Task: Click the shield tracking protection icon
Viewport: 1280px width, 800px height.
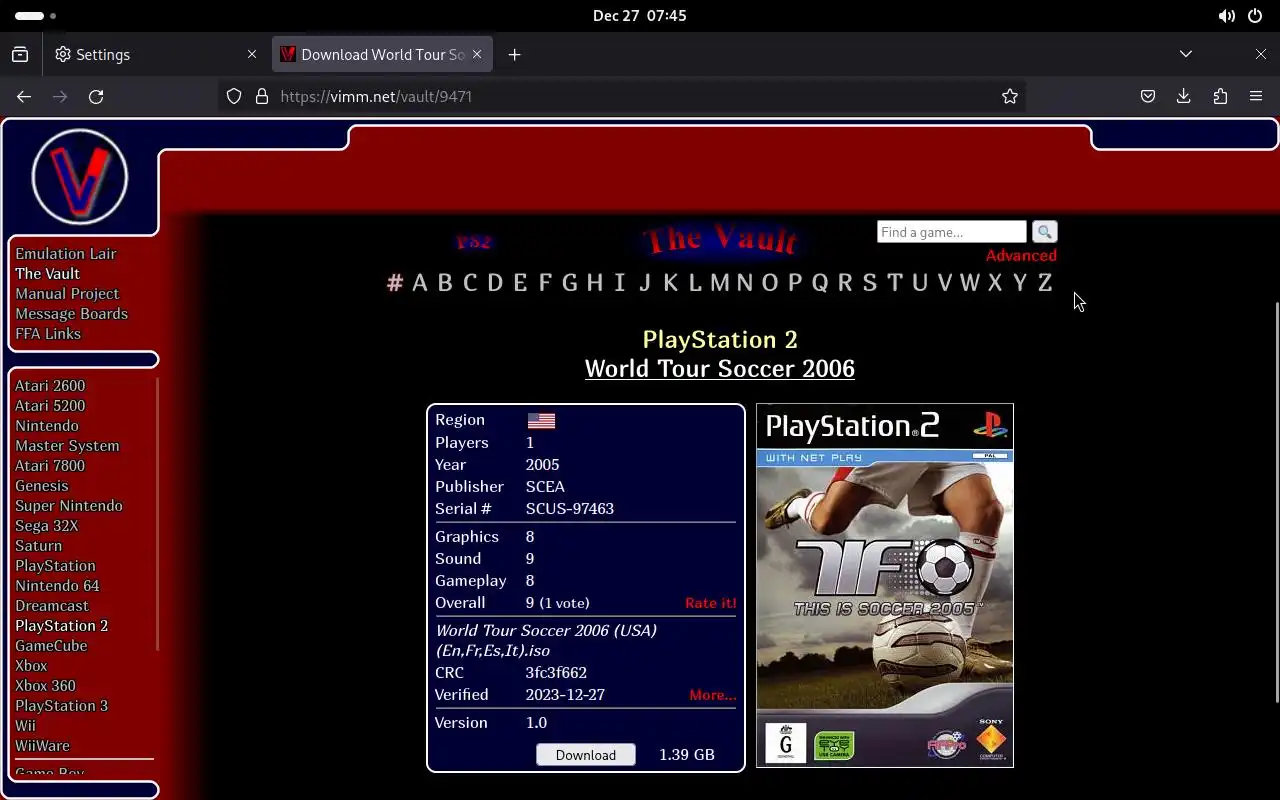Action: [x=234, y=96]
